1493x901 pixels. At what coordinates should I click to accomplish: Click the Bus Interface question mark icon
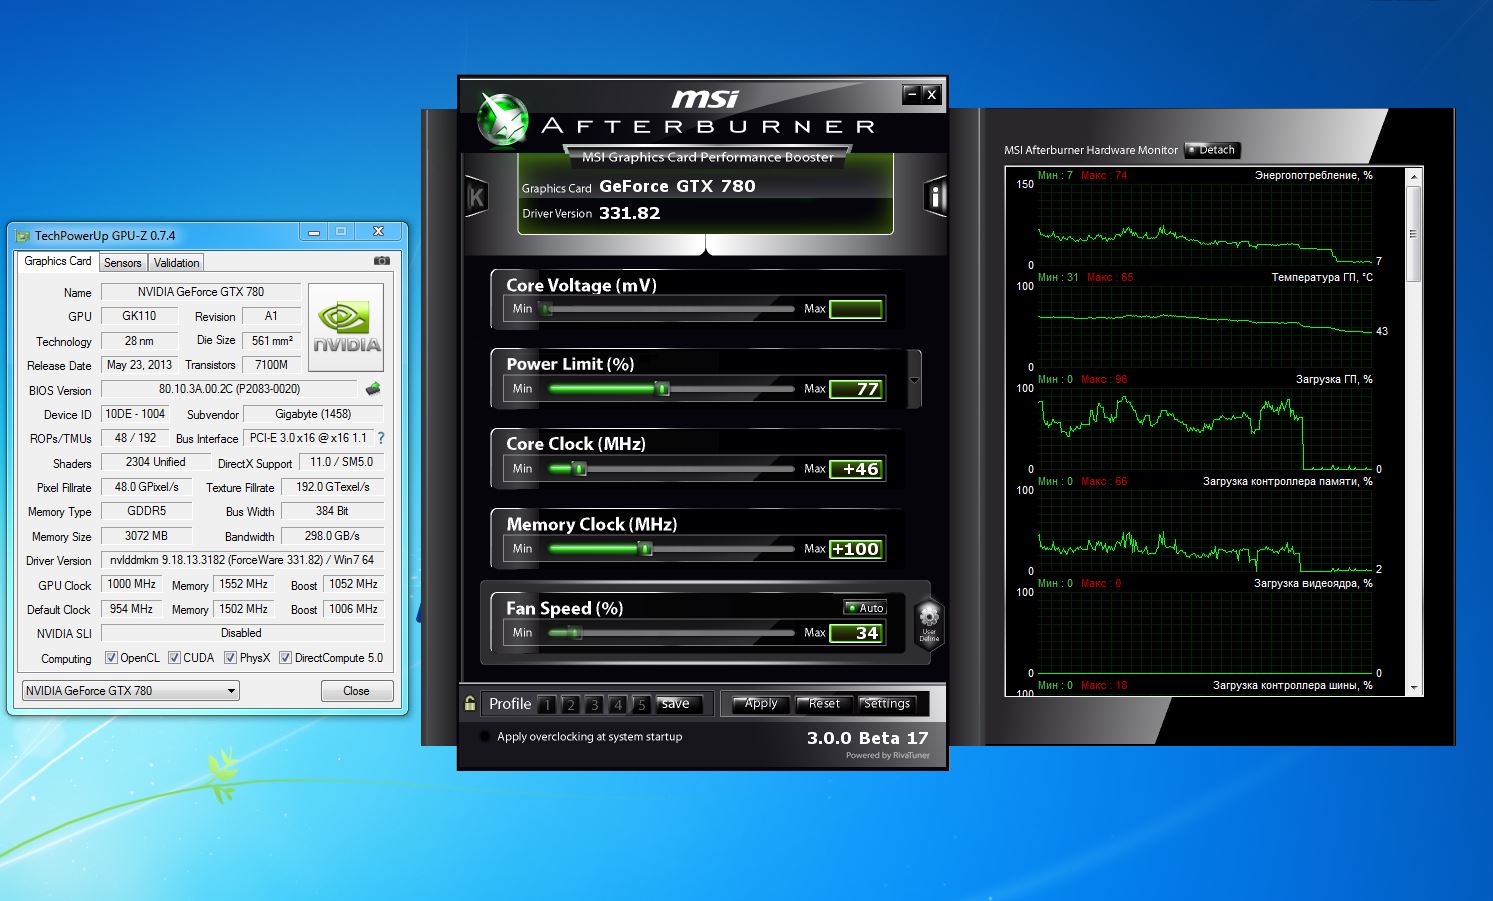pos(380,438)
